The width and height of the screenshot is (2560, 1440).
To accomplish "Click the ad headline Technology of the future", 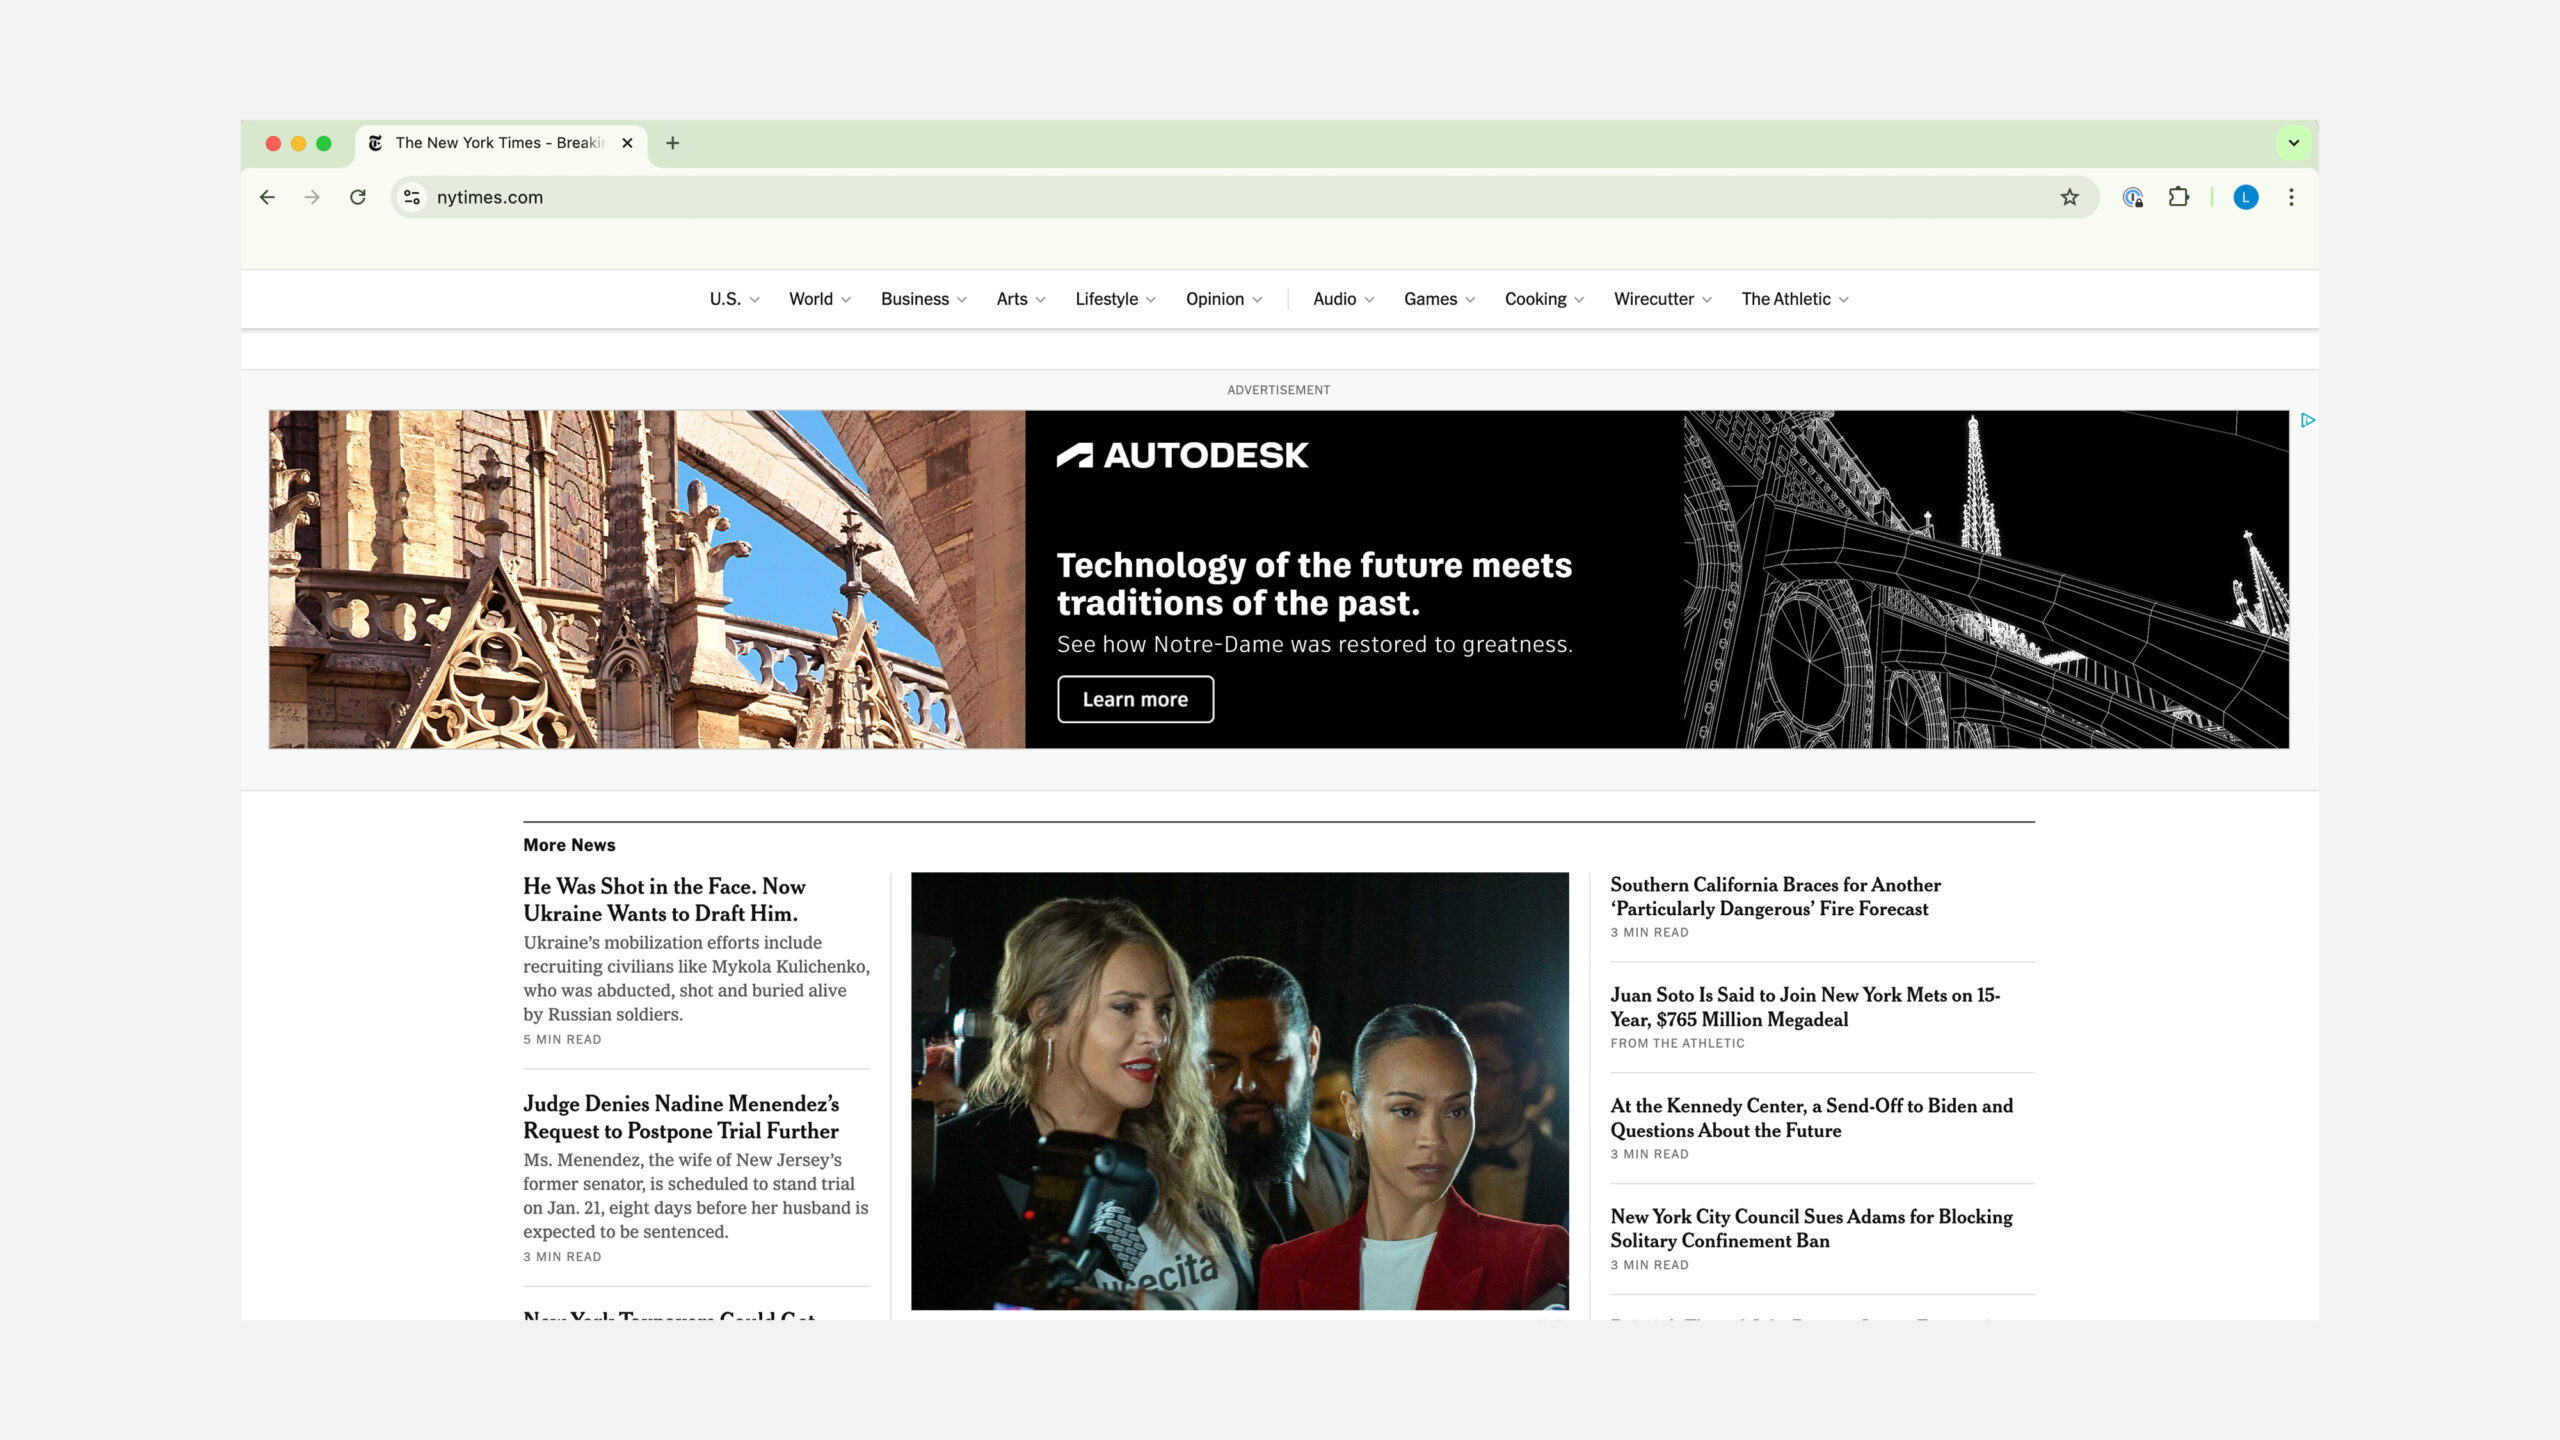I will tap(1314, 584).
